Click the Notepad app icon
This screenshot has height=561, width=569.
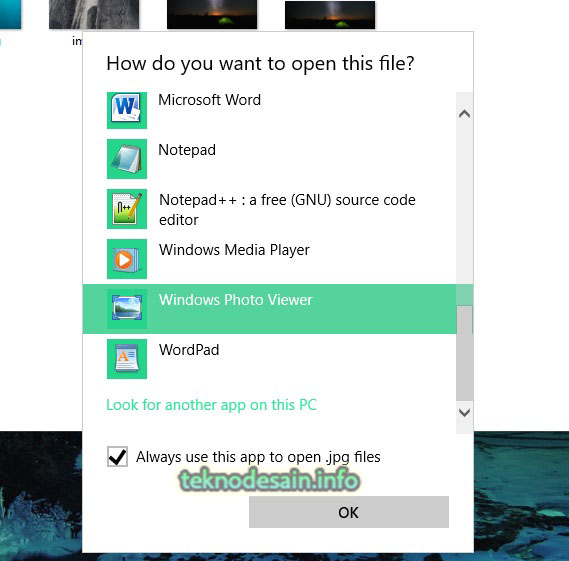[127, 159]
